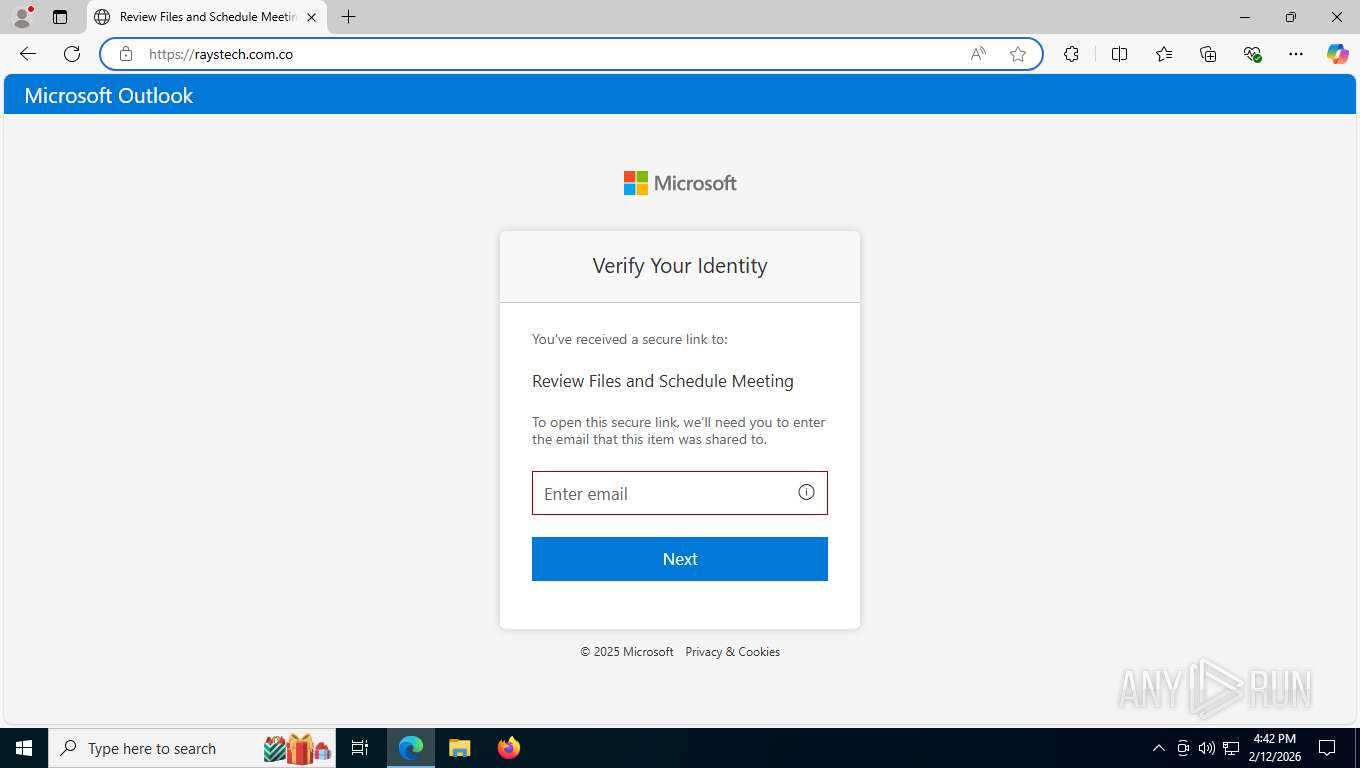Select the Review Files and Schedule Meeting tab
This screenshot has height=768, width=1360.
205,17
